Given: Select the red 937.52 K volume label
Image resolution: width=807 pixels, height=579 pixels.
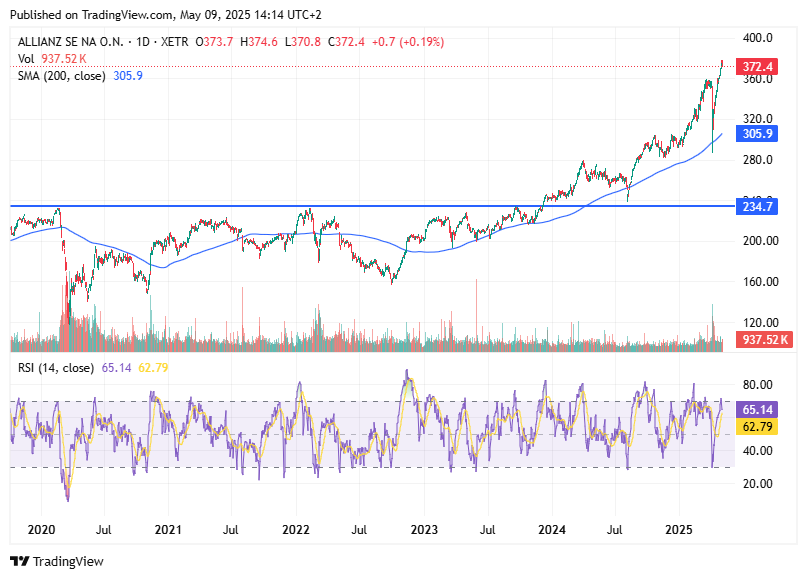Looking at the screenshot, I should click(764, 340).
